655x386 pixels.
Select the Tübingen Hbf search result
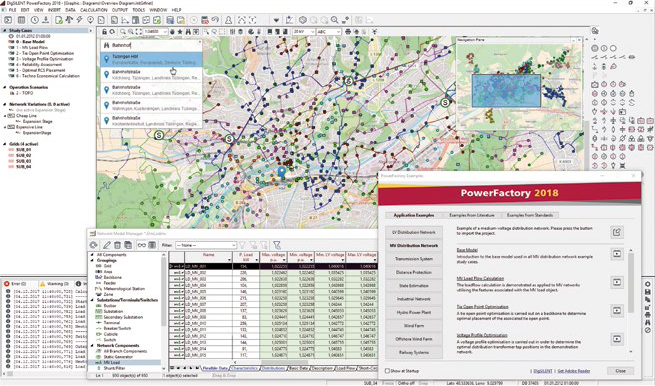tap(152, 59)
